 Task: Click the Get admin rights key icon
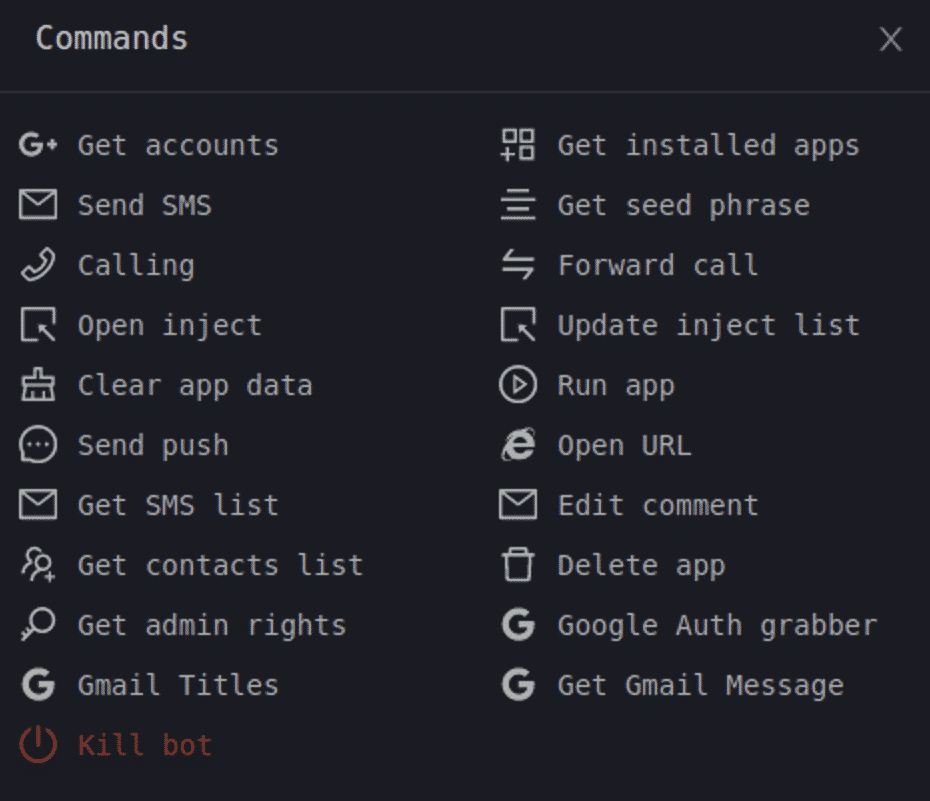coord(37,625)
